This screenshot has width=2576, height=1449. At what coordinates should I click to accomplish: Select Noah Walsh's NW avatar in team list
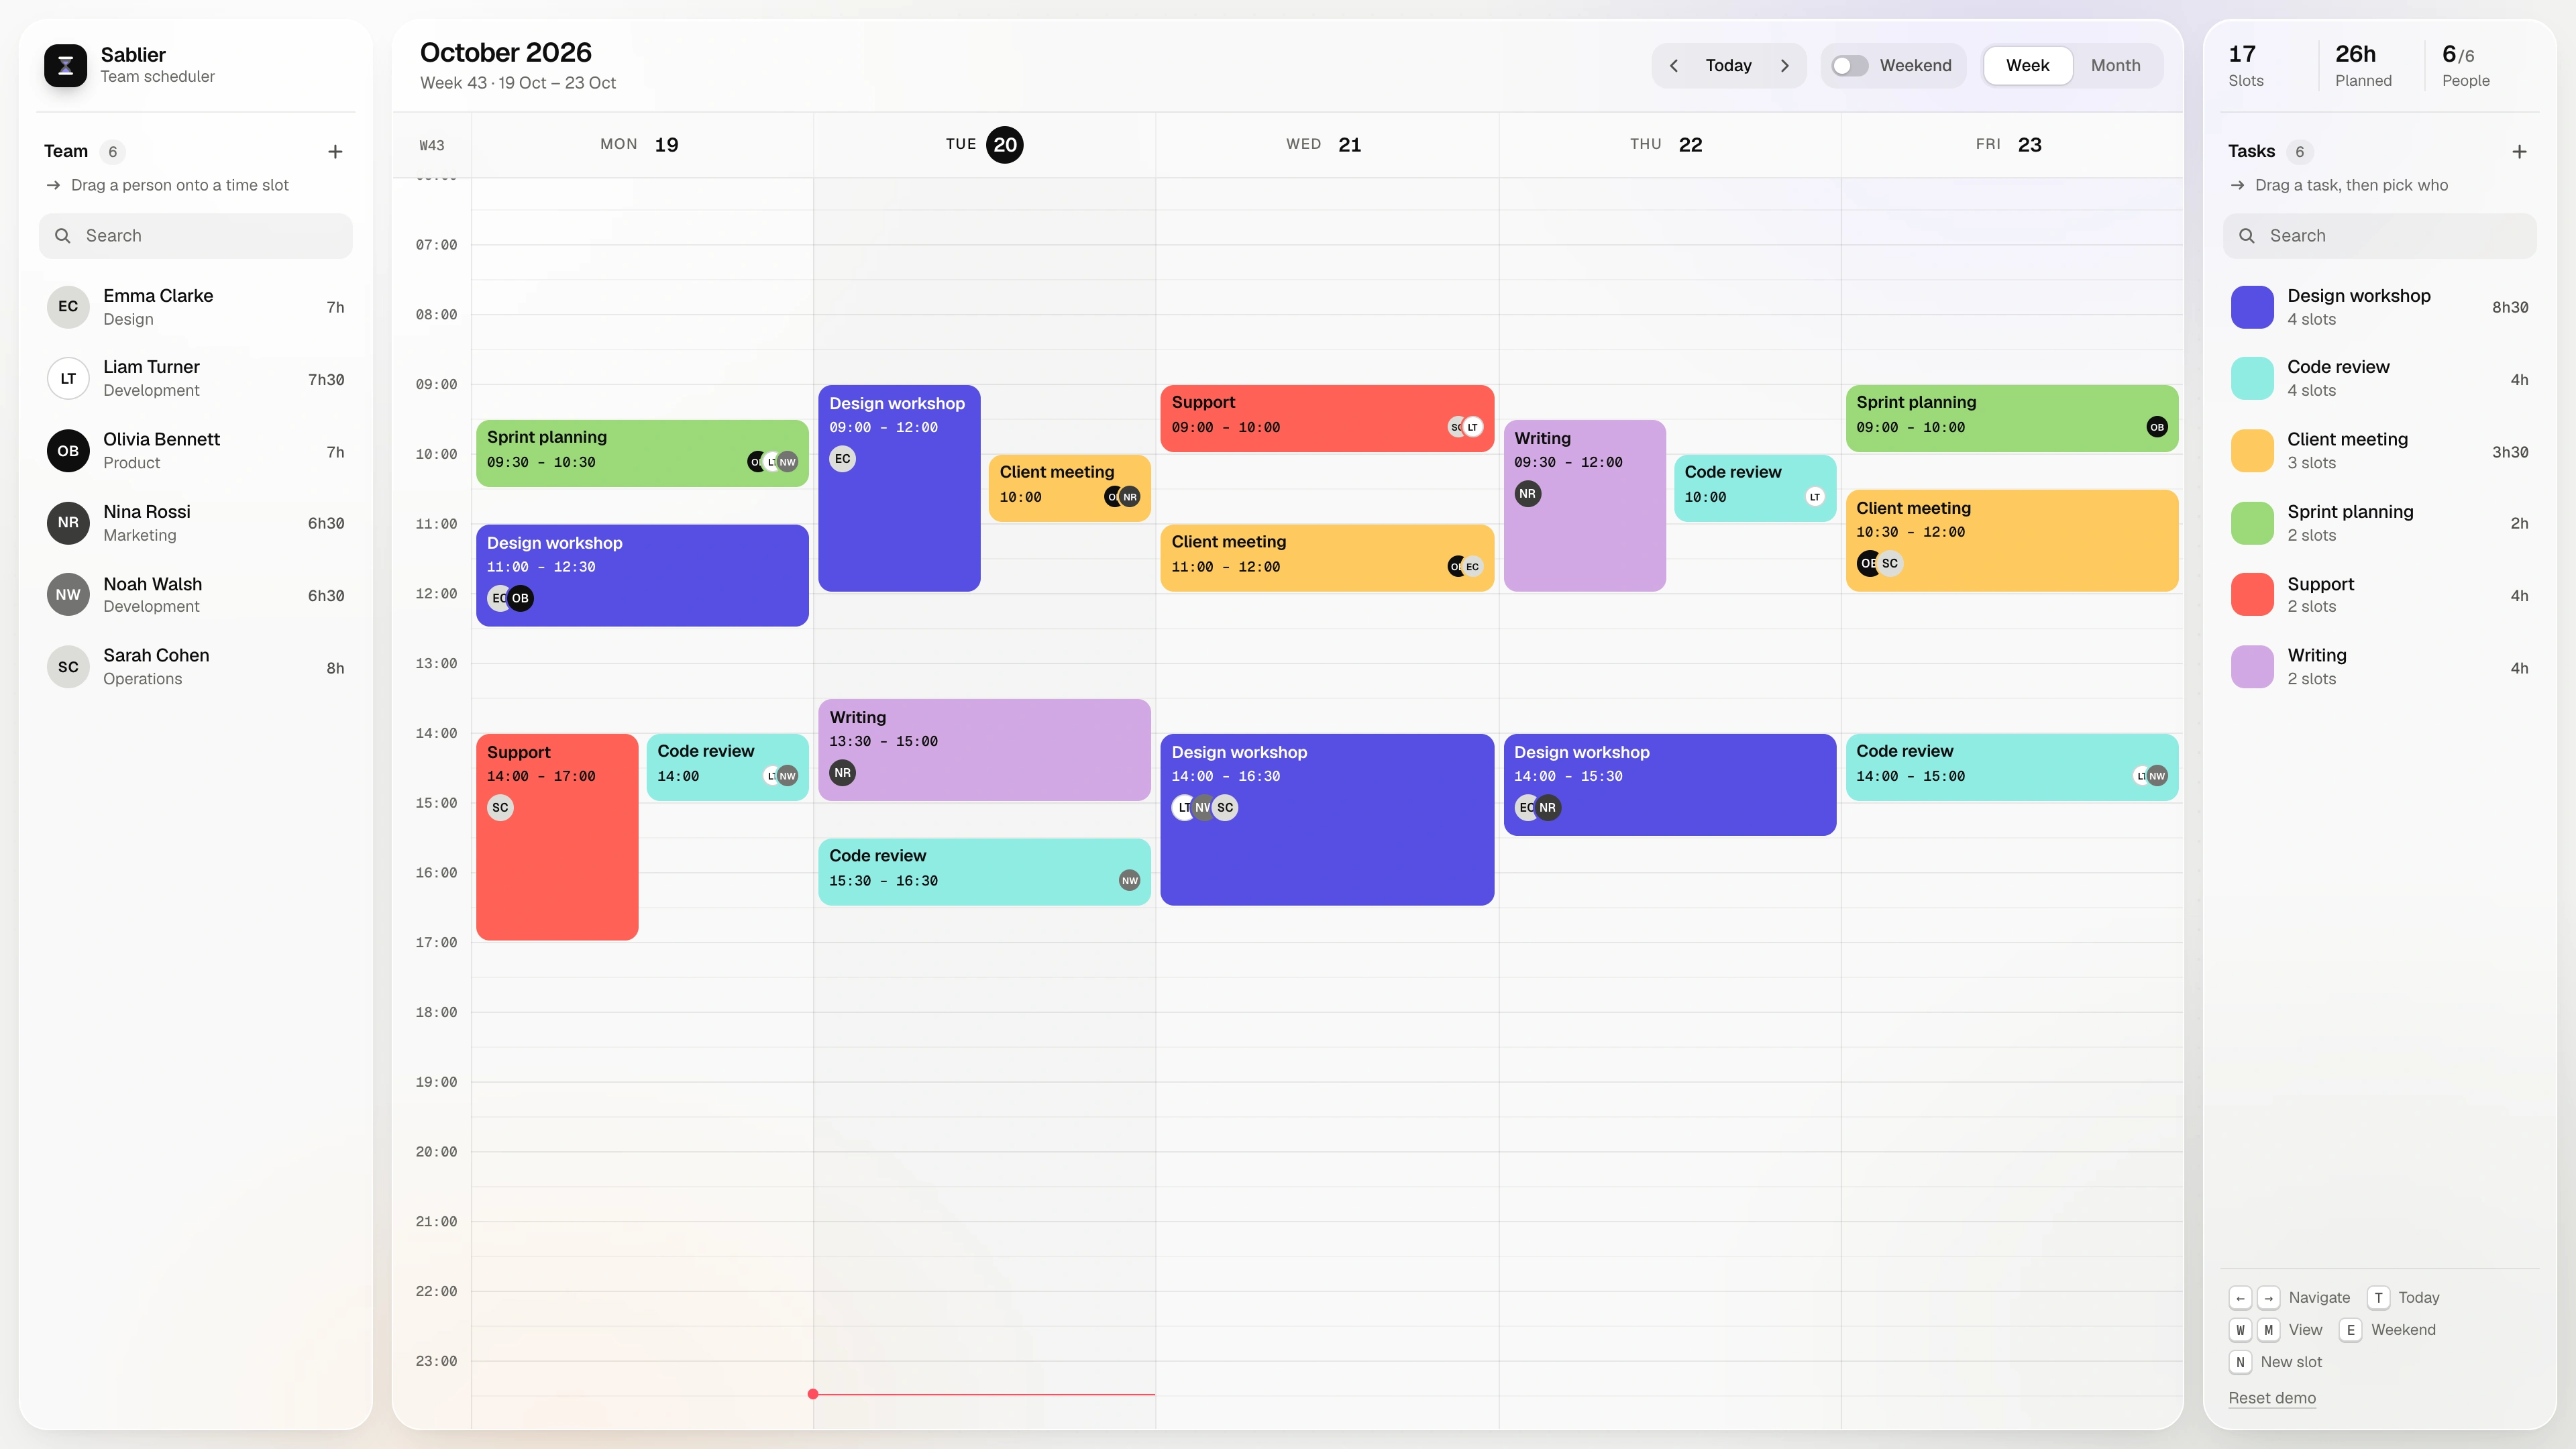pos(68,595)
